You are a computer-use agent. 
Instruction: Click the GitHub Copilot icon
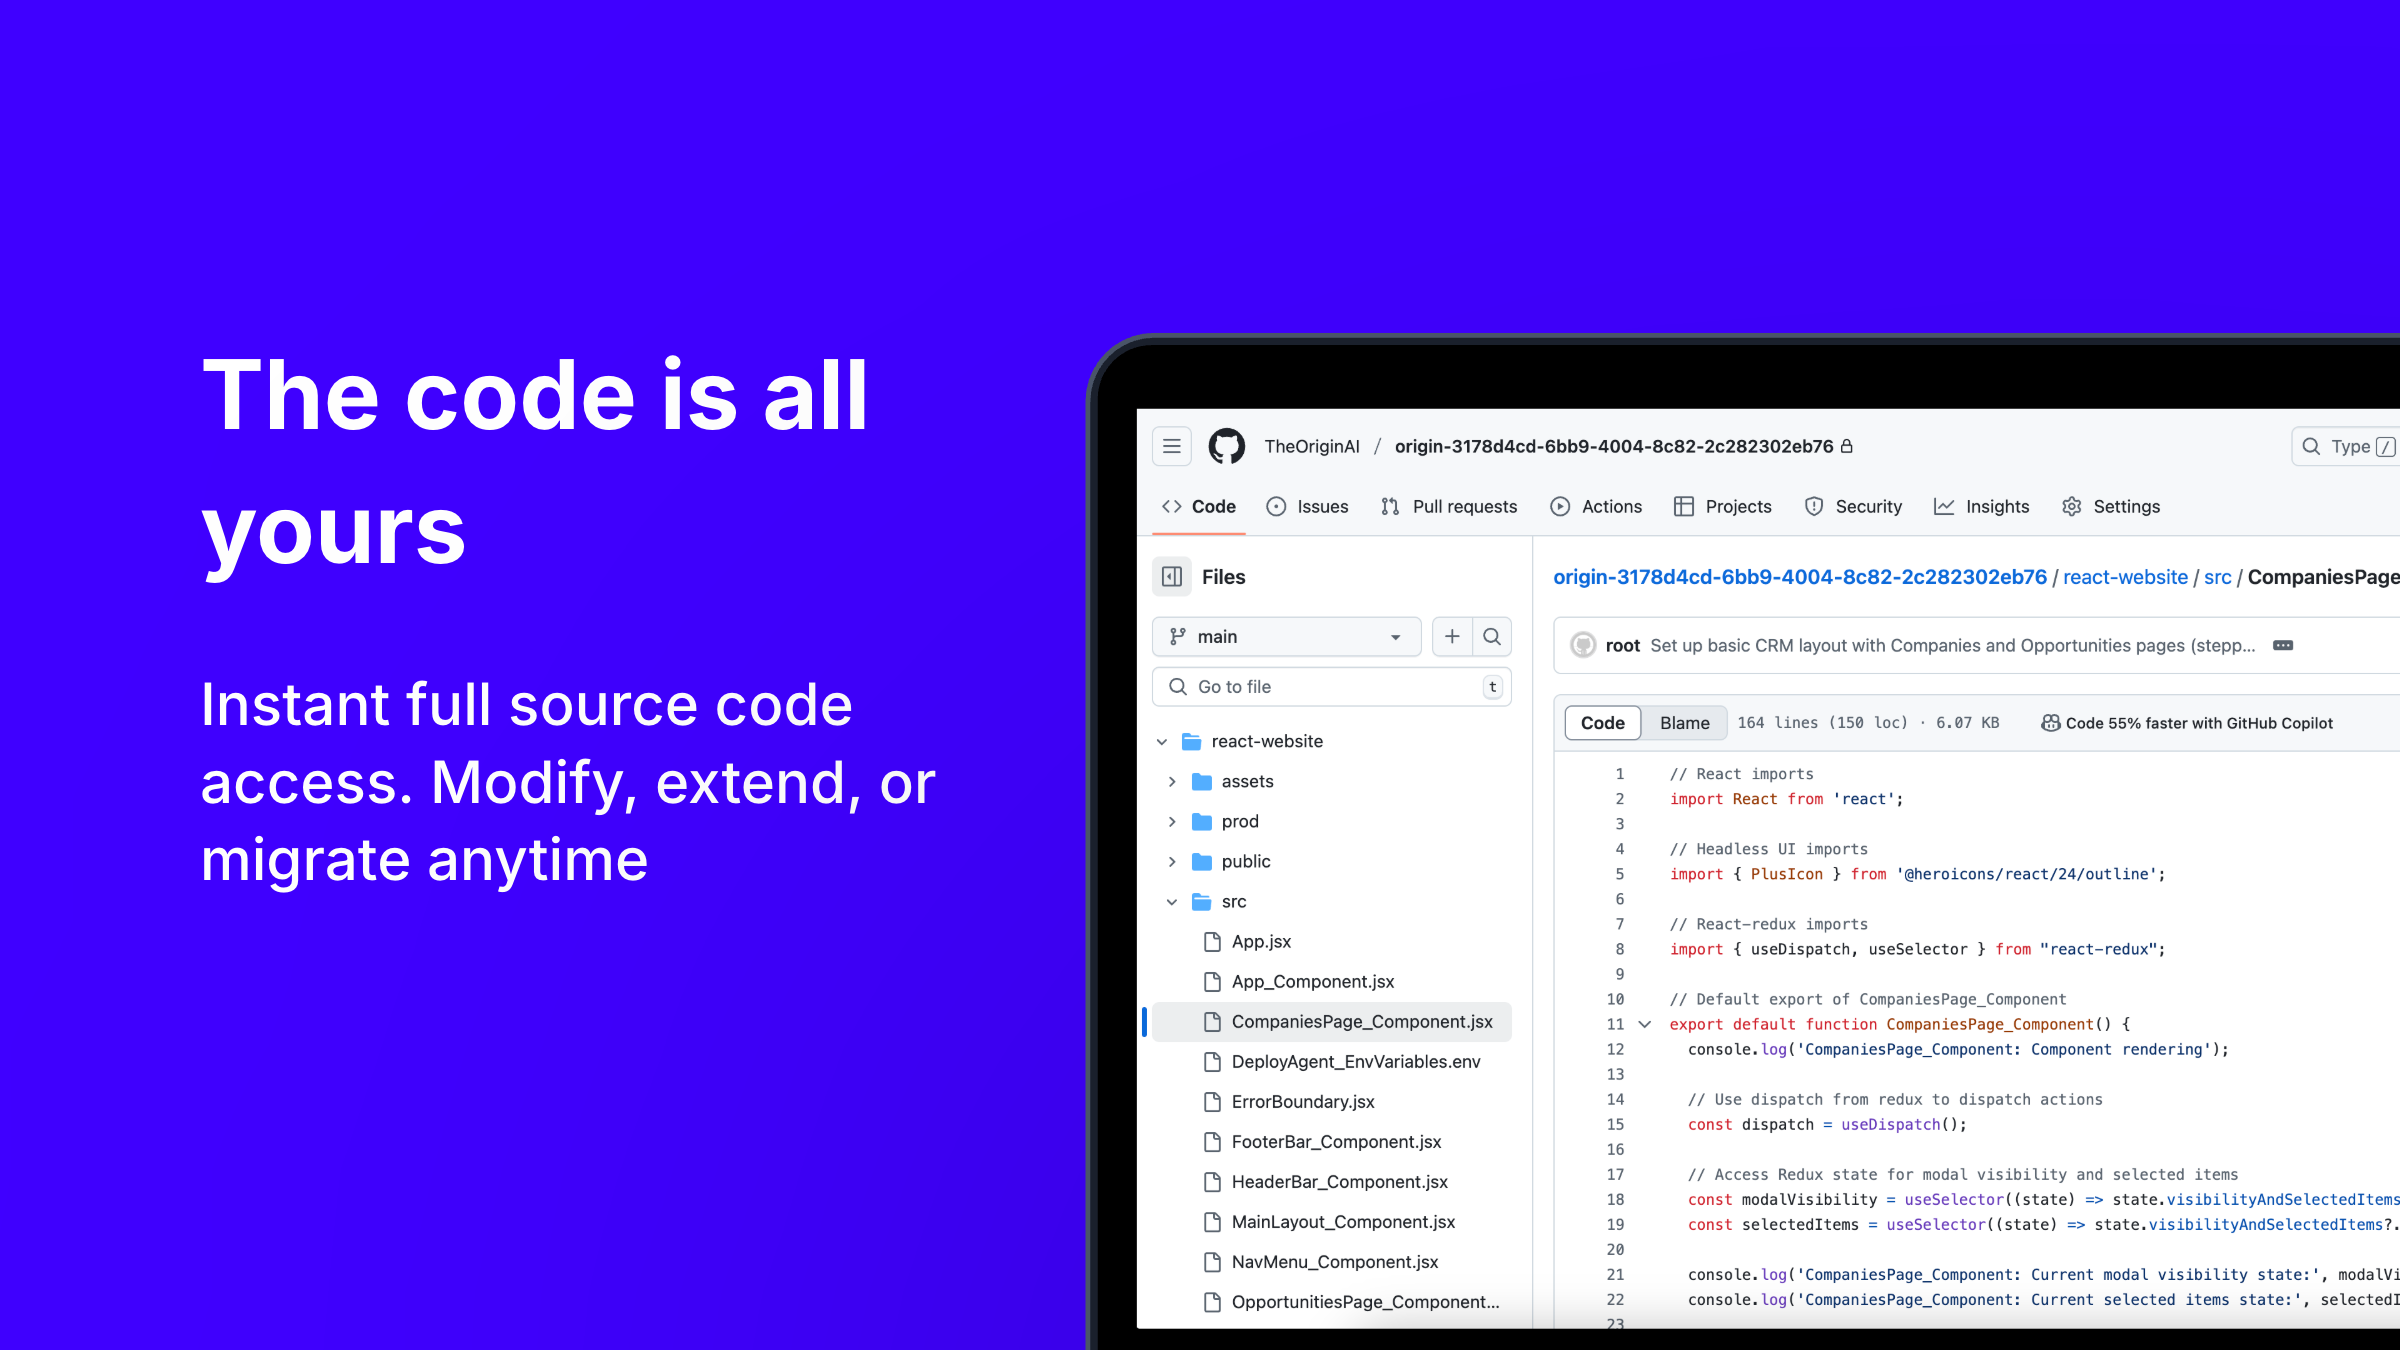pyautogui.click(x=2050, y=723)
